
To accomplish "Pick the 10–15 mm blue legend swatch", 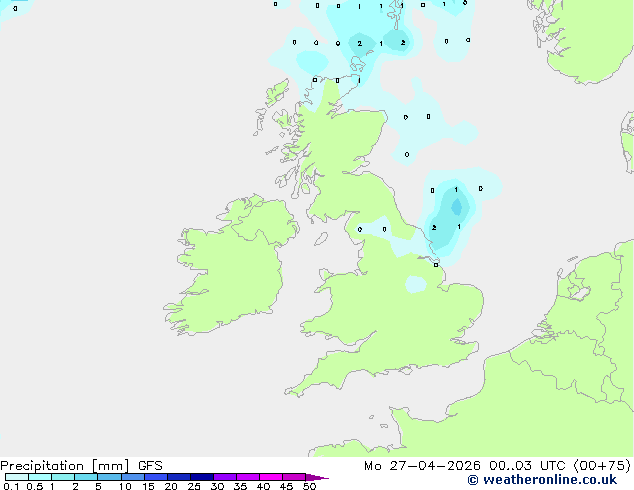I will (133, 477).
